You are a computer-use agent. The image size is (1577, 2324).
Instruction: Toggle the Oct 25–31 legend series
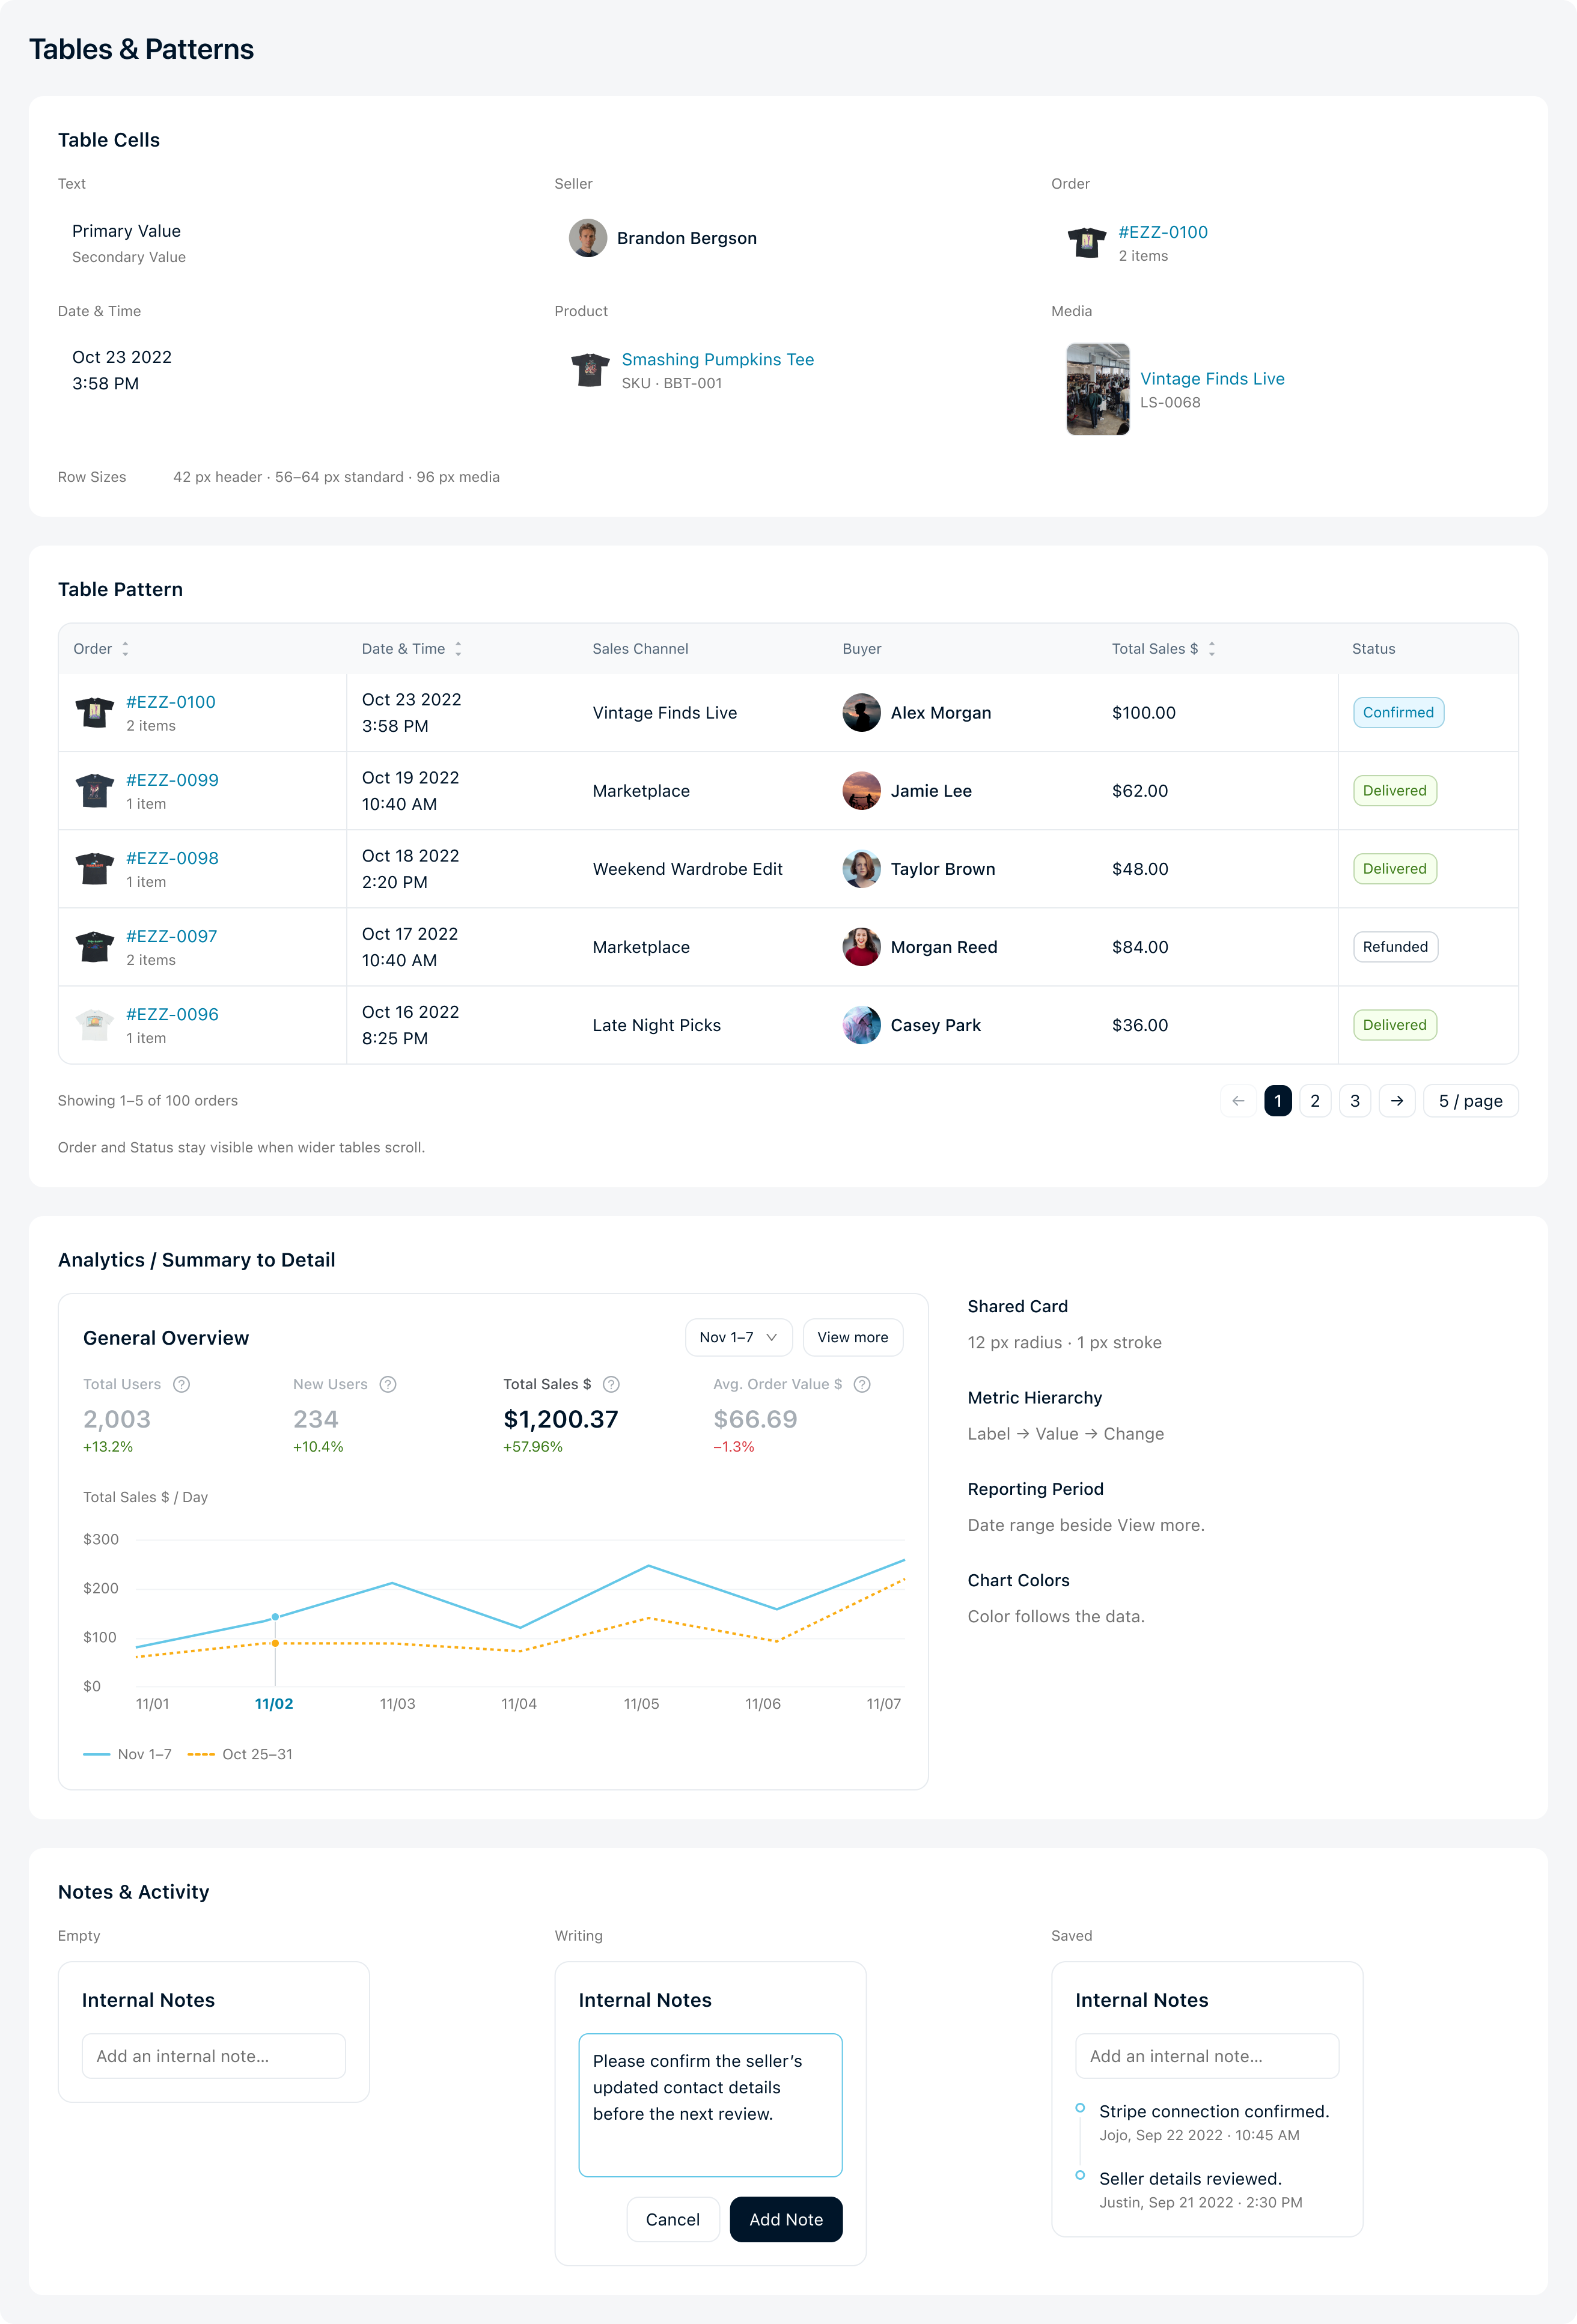coord(240,1754)
